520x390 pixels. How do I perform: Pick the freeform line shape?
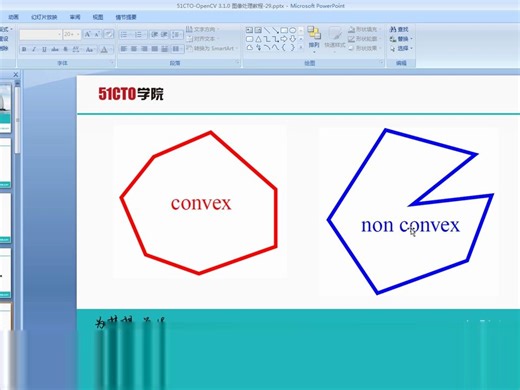point(275,48)
